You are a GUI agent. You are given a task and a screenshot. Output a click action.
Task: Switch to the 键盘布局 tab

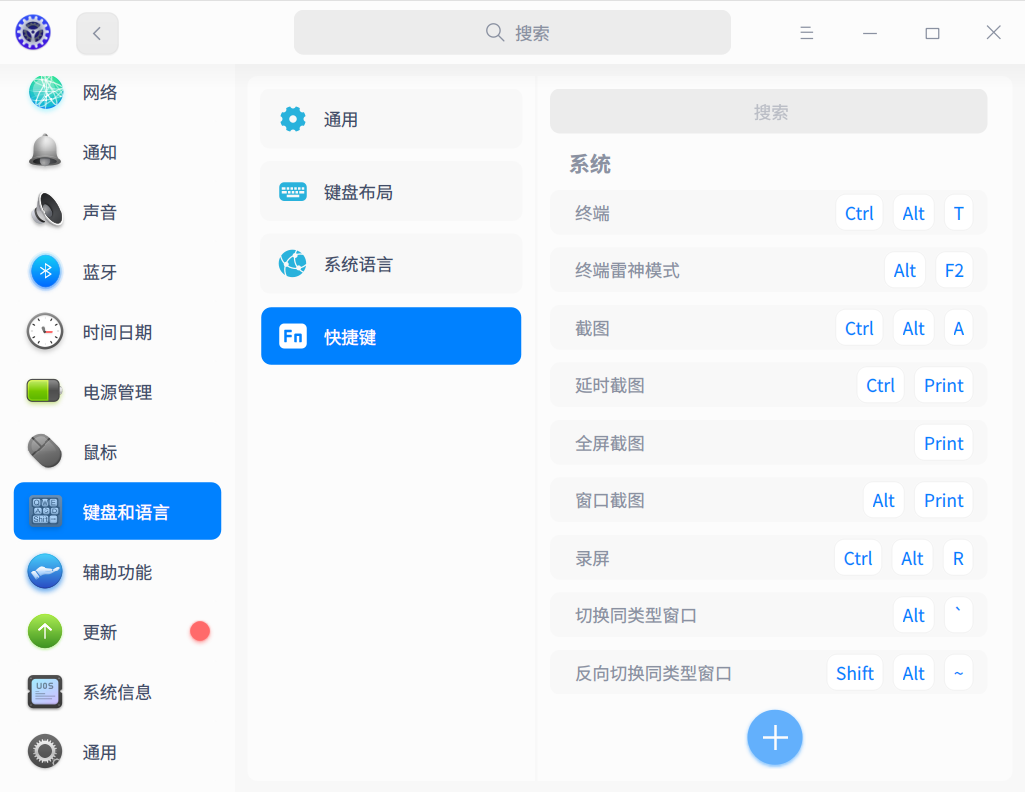click(391, 191)
